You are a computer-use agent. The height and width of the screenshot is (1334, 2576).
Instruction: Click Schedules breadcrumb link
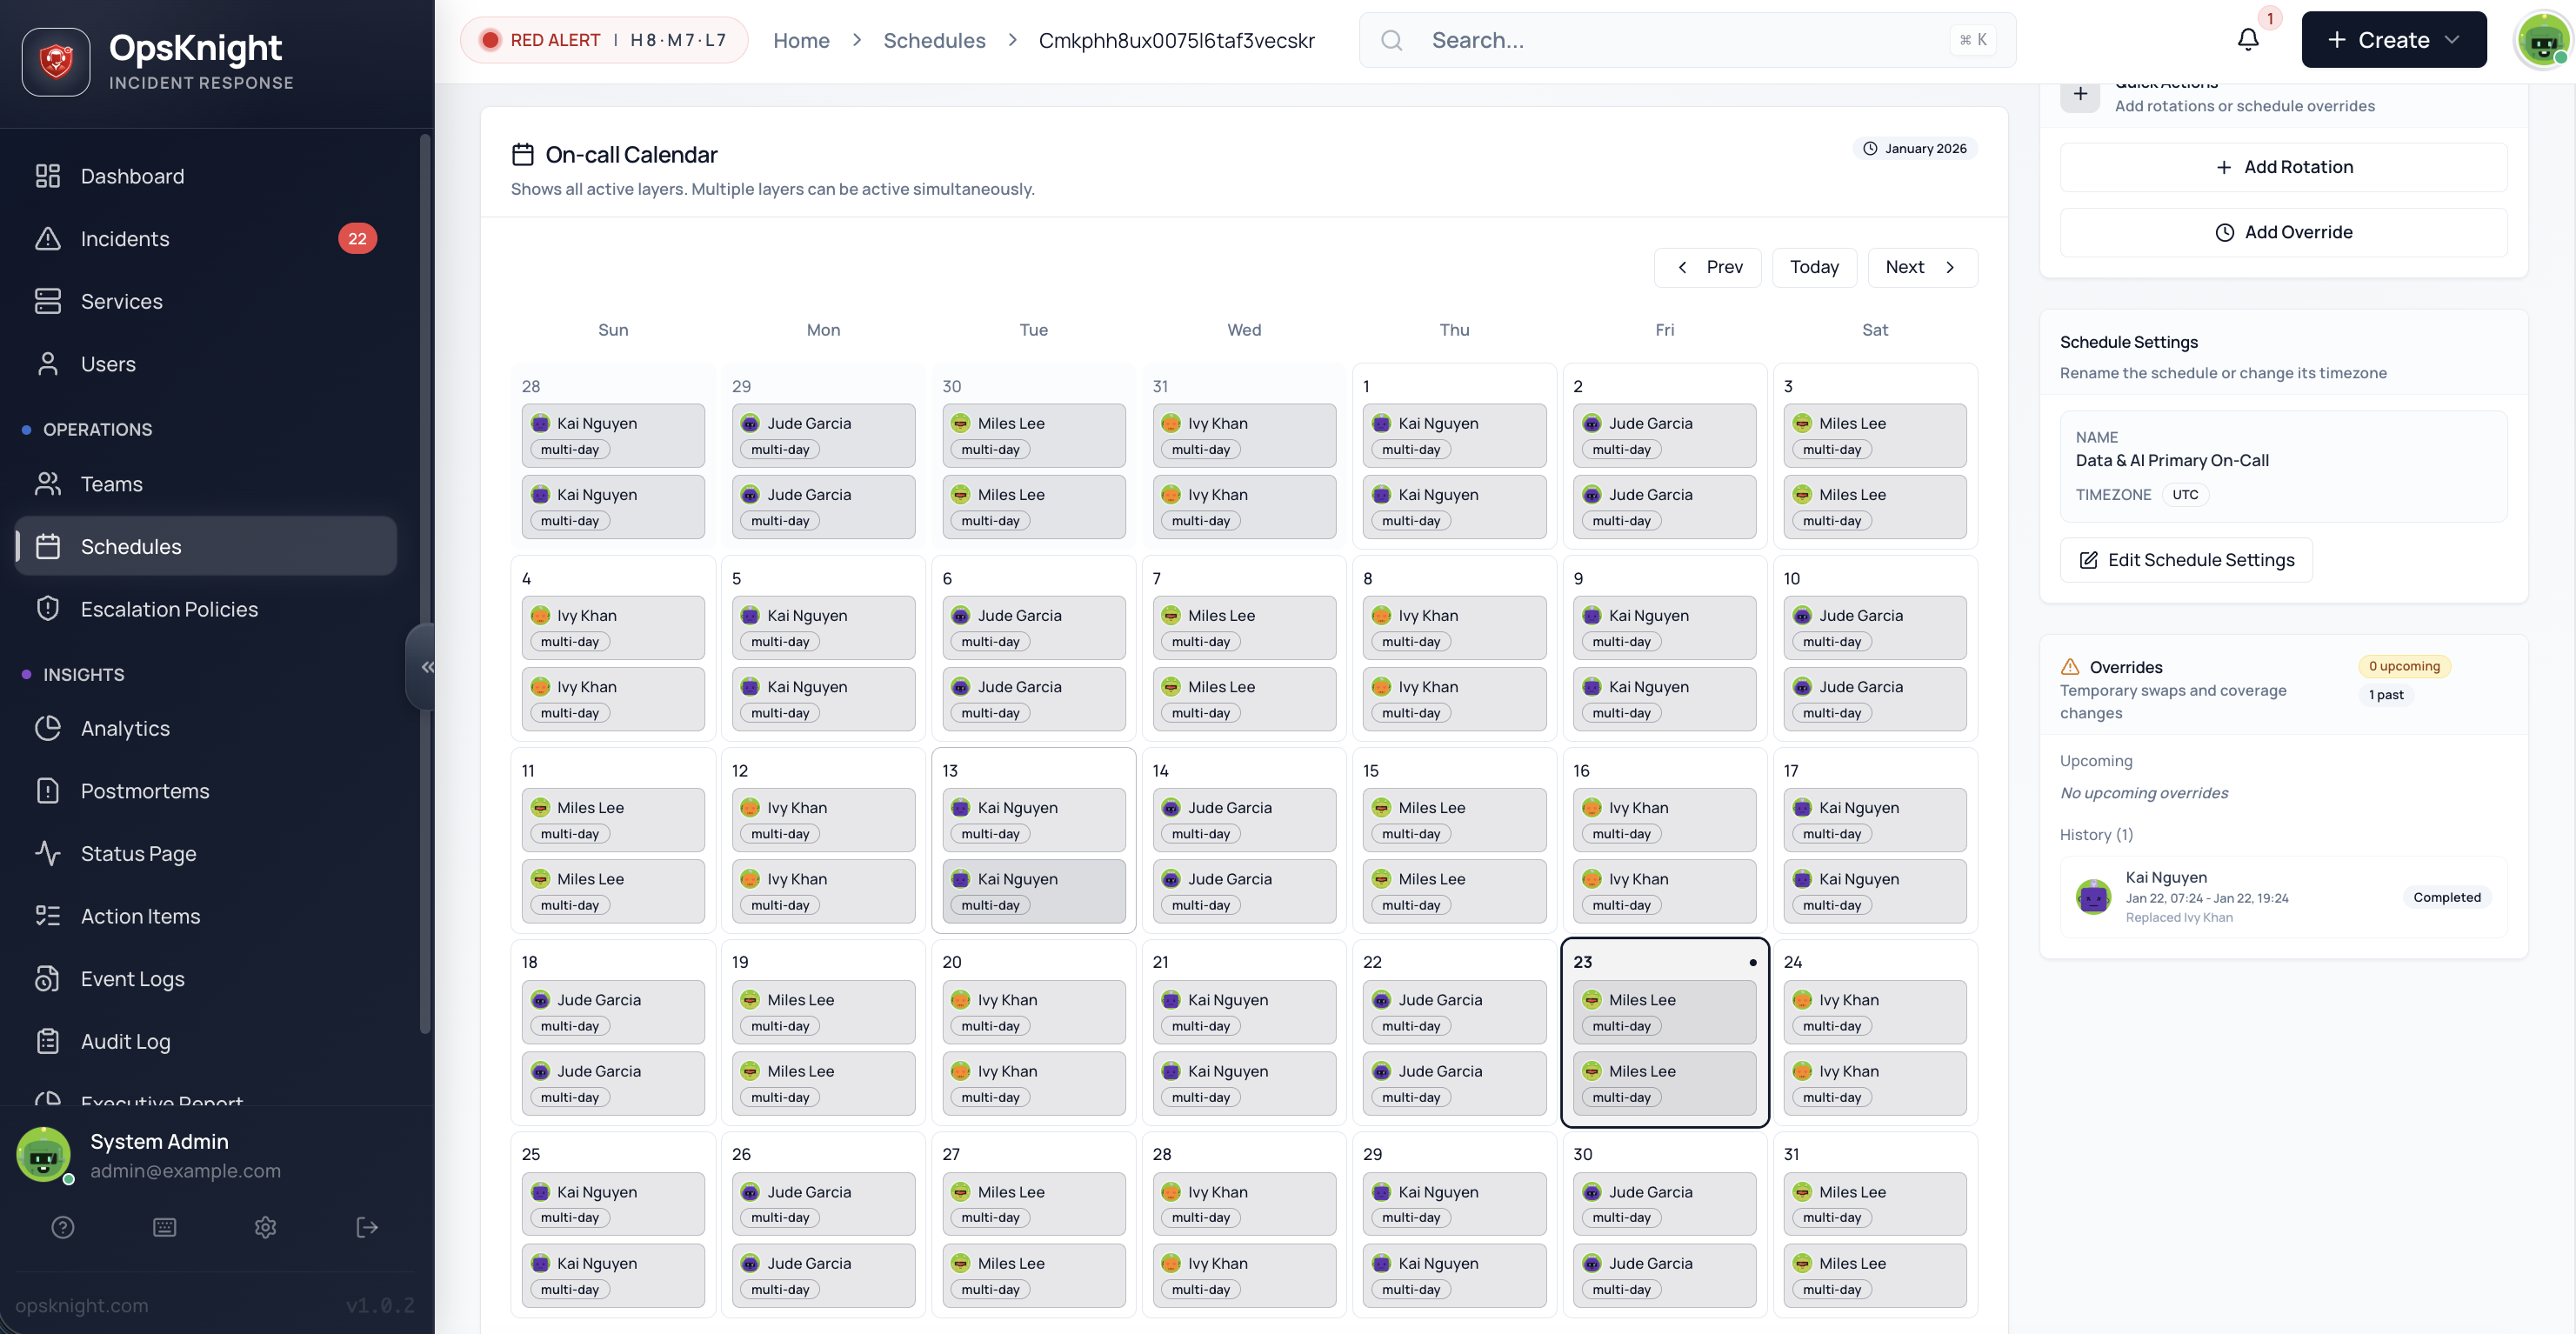pos(934,40)
